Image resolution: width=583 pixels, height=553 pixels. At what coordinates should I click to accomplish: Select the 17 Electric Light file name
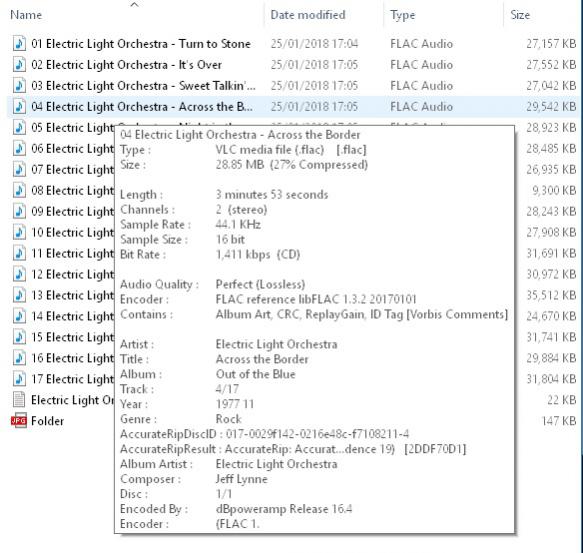click(x=73, y=379)
